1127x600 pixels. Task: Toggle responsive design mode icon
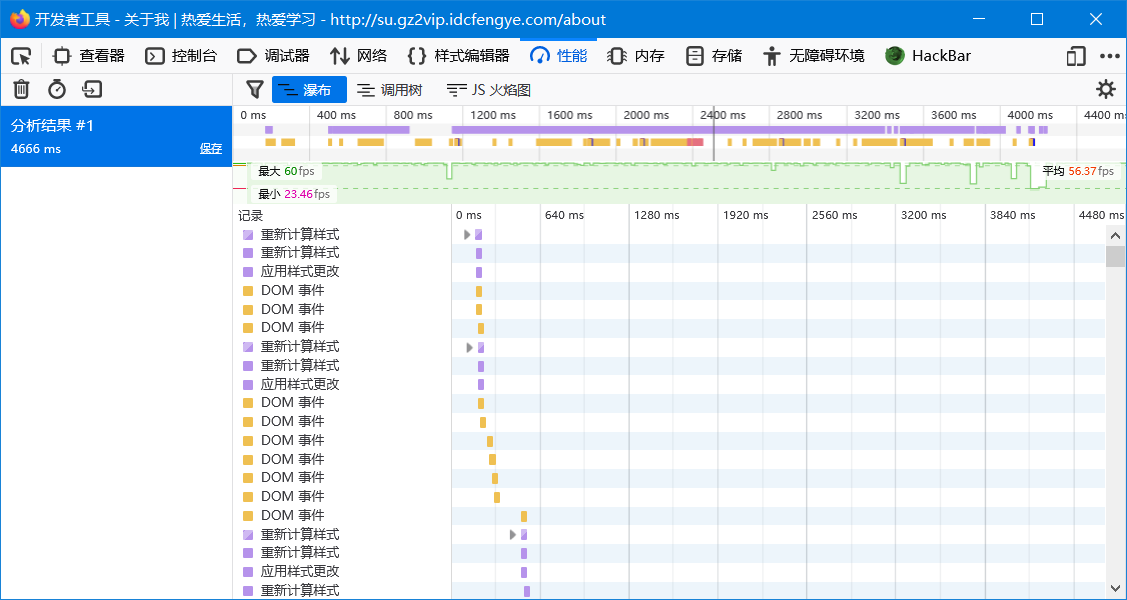pyautogui.click(x=1075, y=56)
